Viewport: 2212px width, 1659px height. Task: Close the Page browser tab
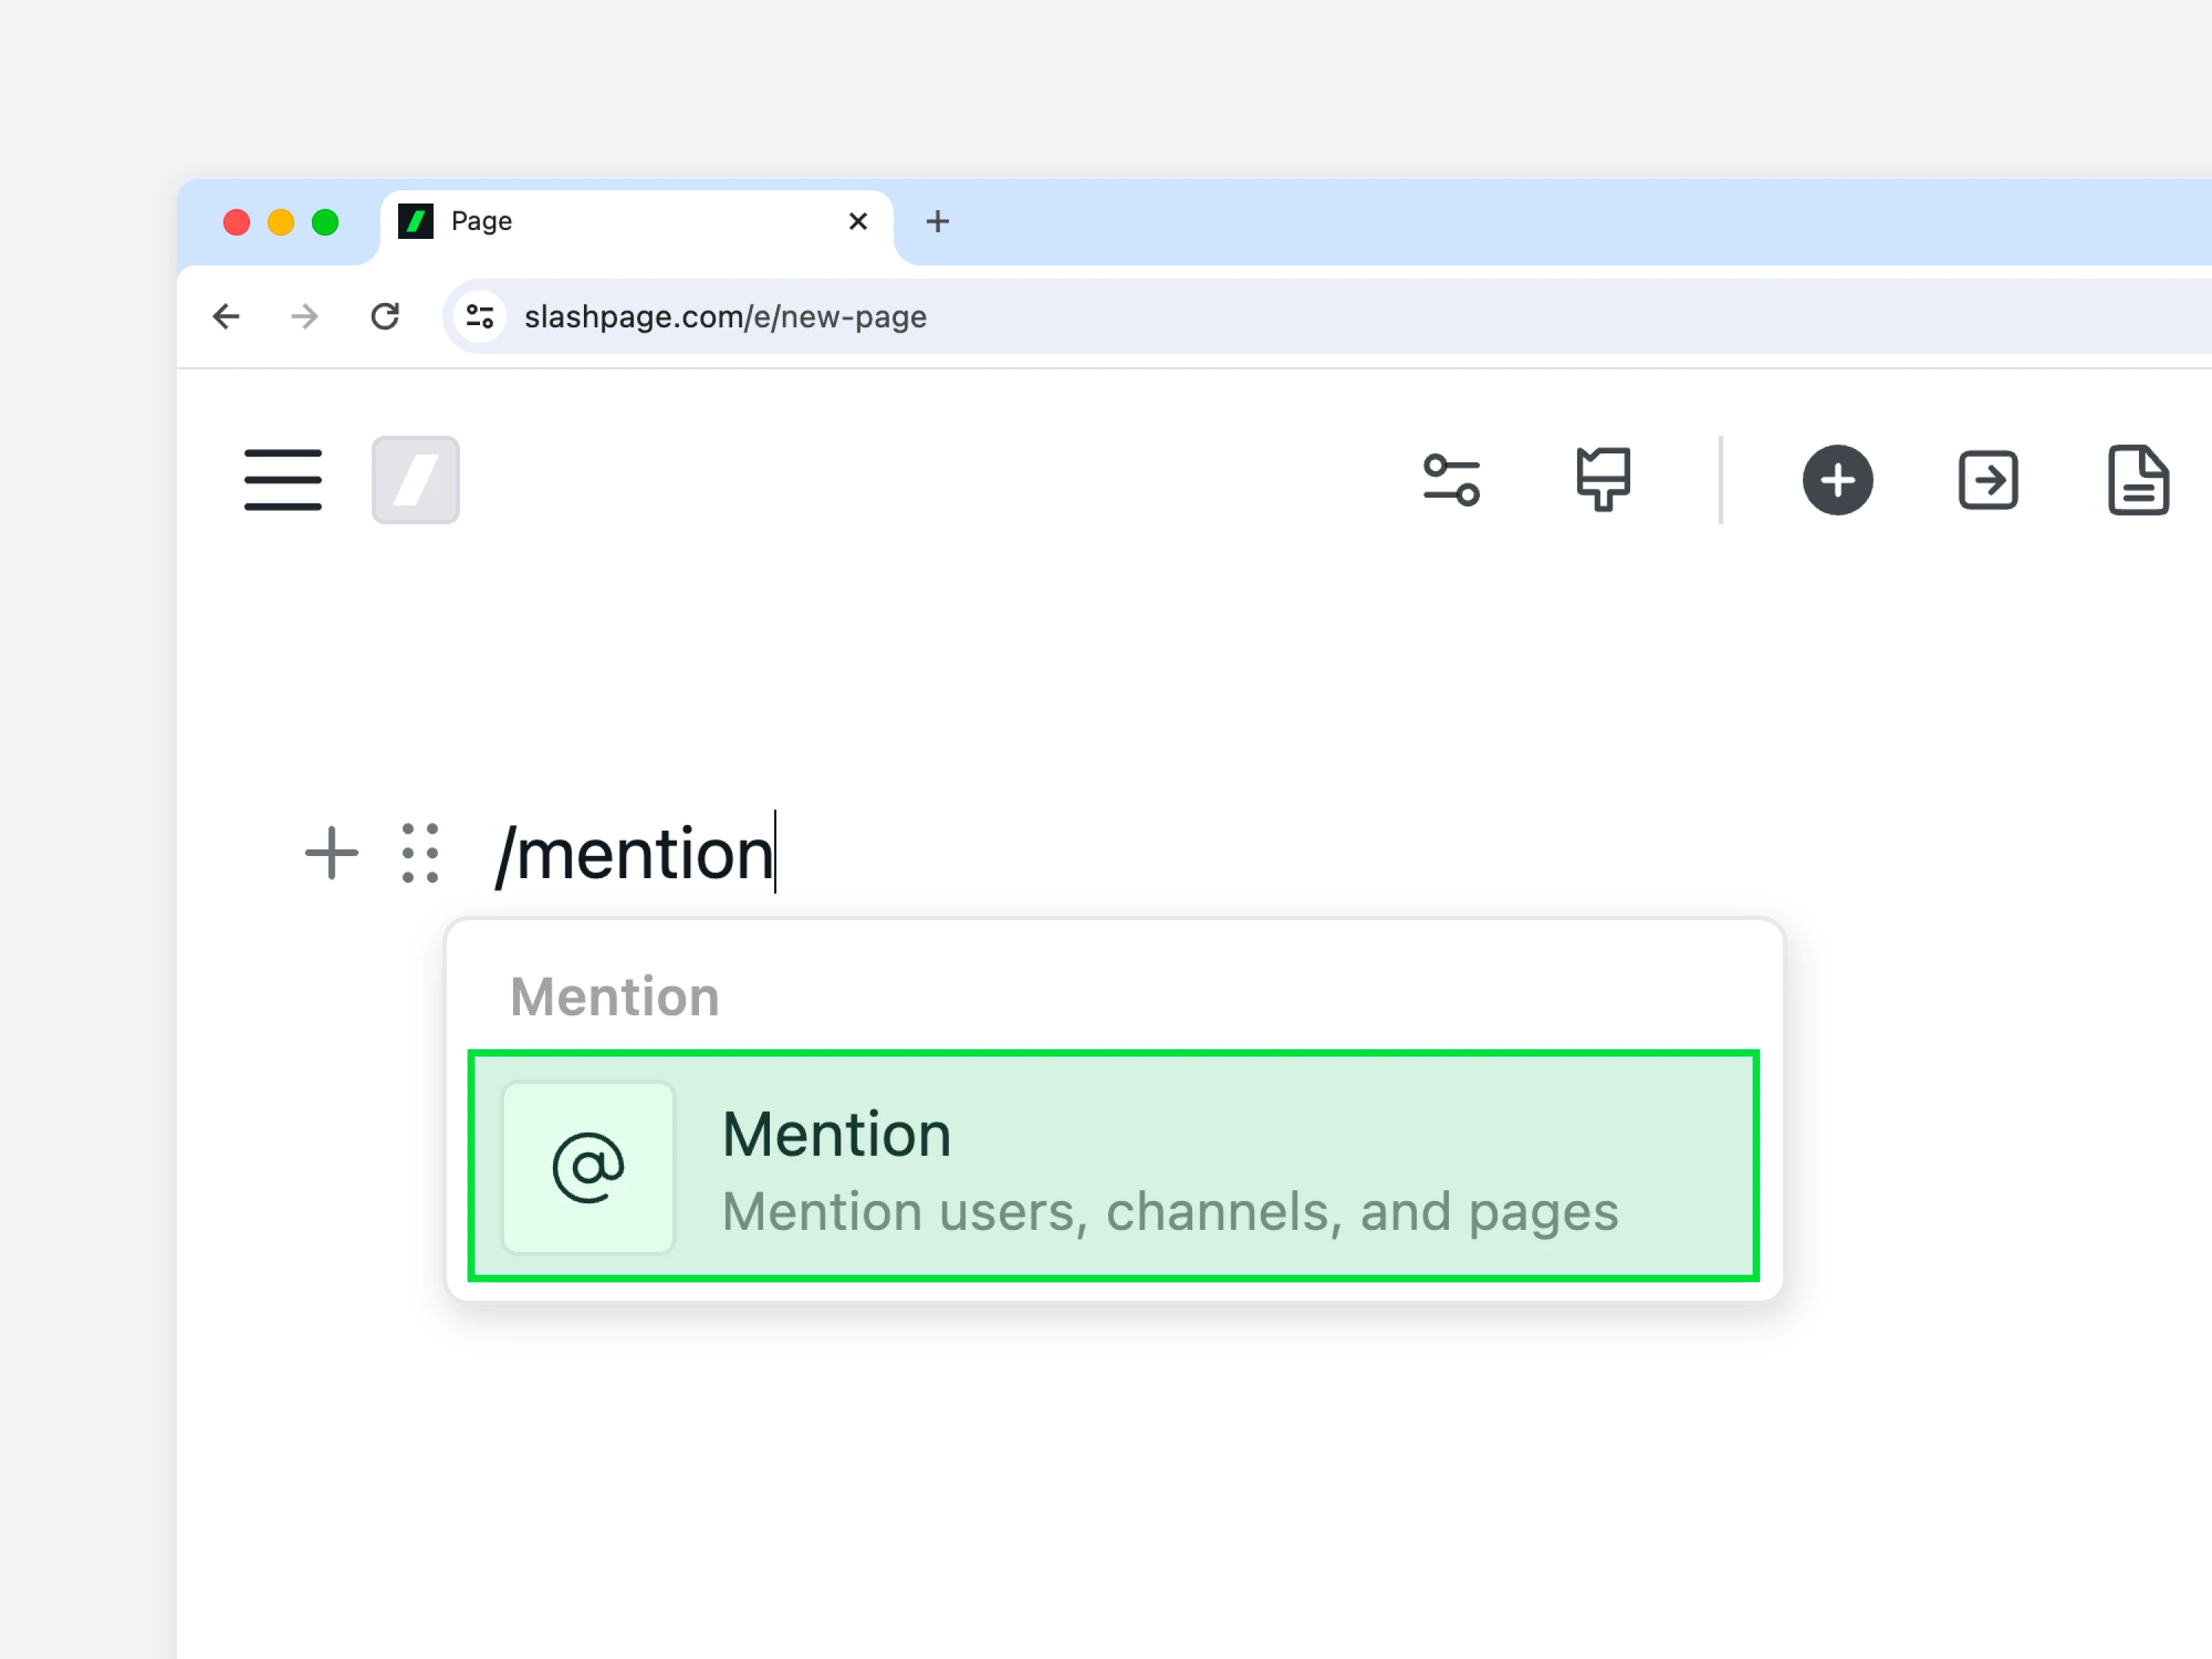pyautogui.click(x=858, y=221)
